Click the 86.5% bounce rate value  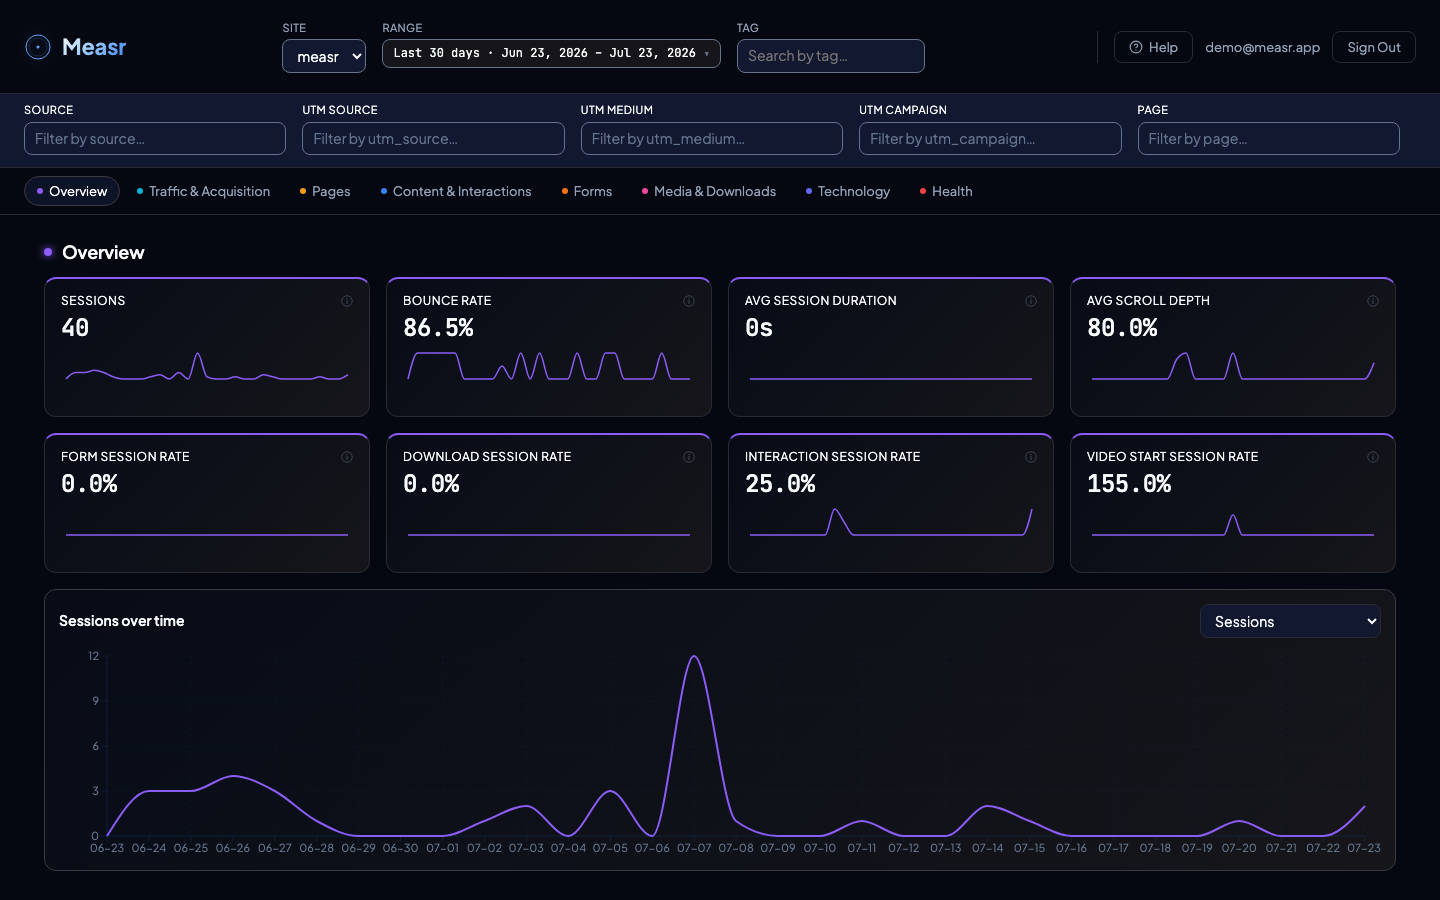coord(438,328)
